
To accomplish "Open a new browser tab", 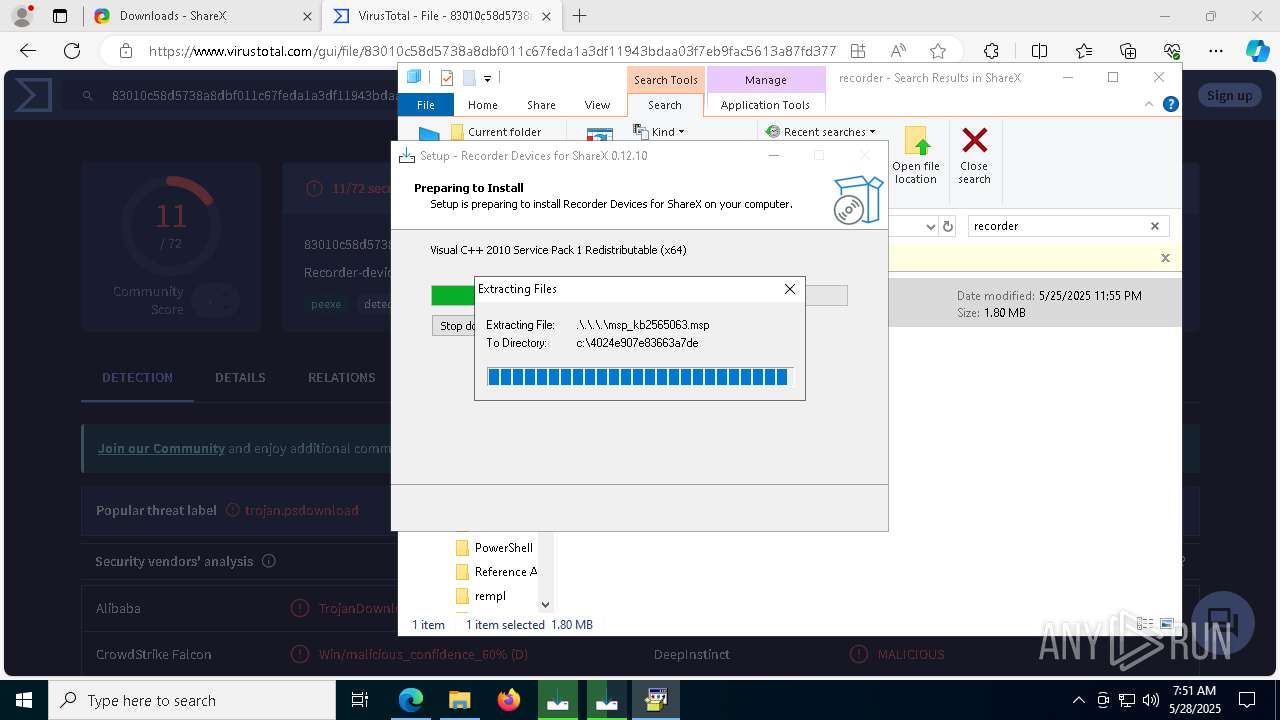I will click(x=580, y=15).
